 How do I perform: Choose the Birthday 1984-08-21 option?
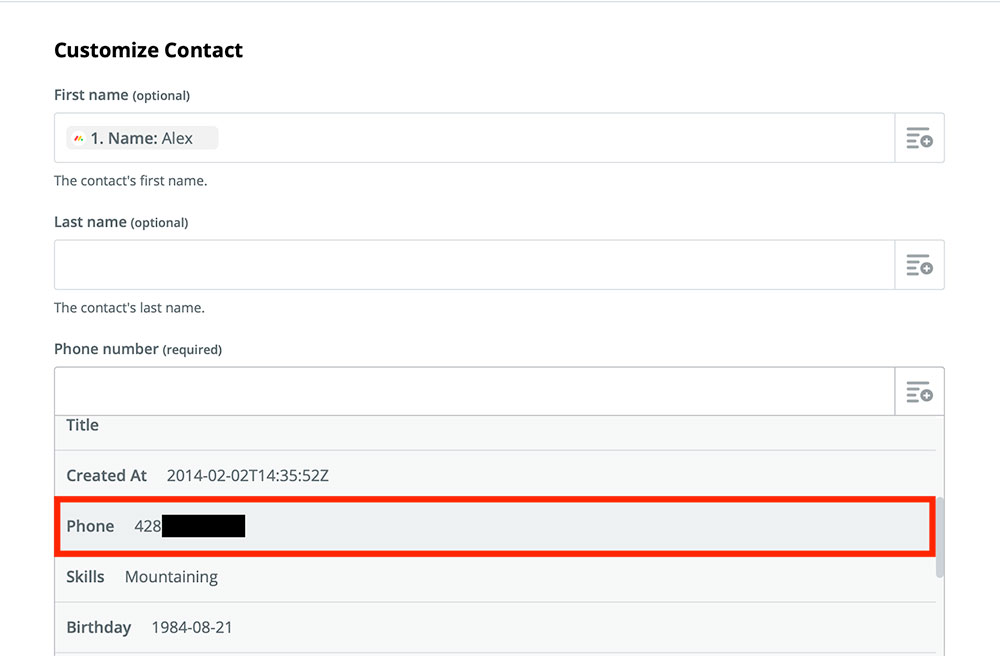150,628
